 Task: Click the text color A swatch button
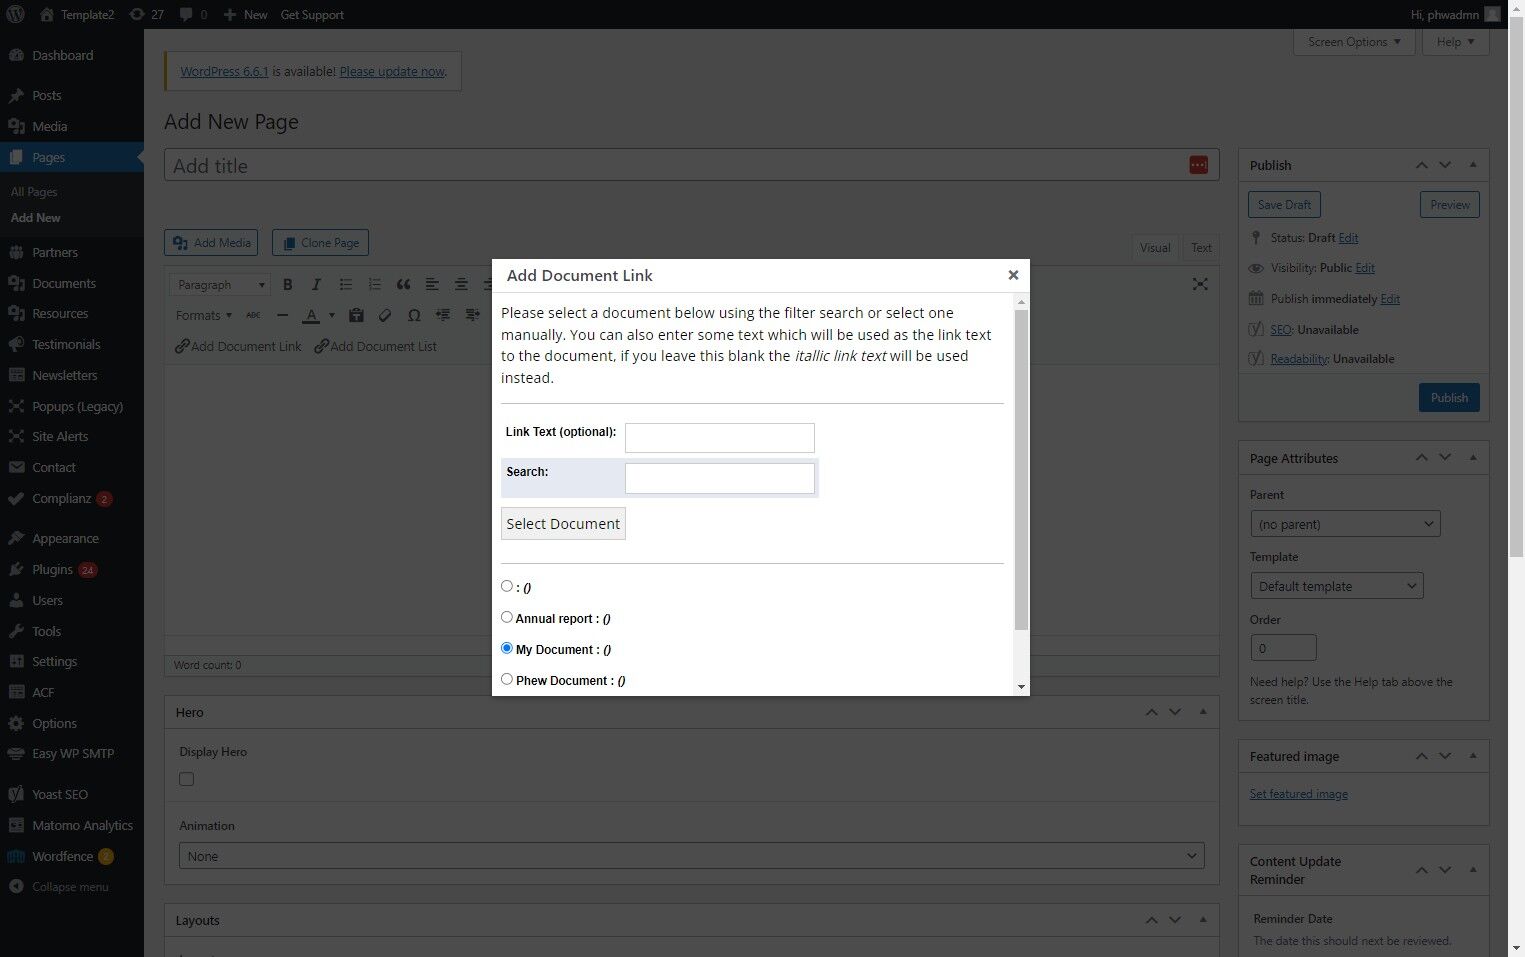(x=312, y=315)
